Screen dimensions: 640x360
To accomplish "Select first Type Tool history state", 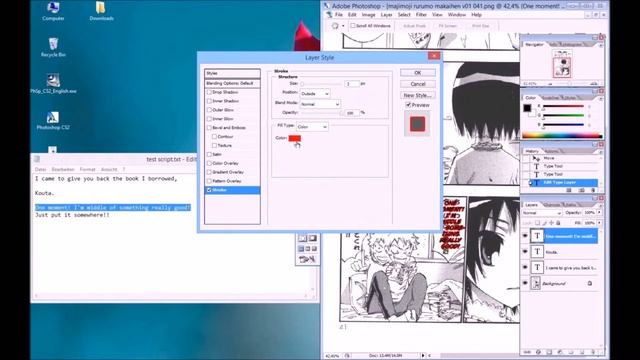I will [x=563, y=166].
